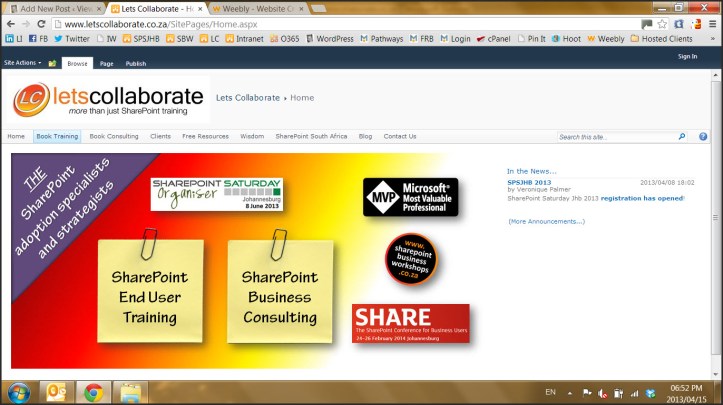The image size is (723, 405).
Task: Click the Search this site field
Action: (x=615, y=136)
